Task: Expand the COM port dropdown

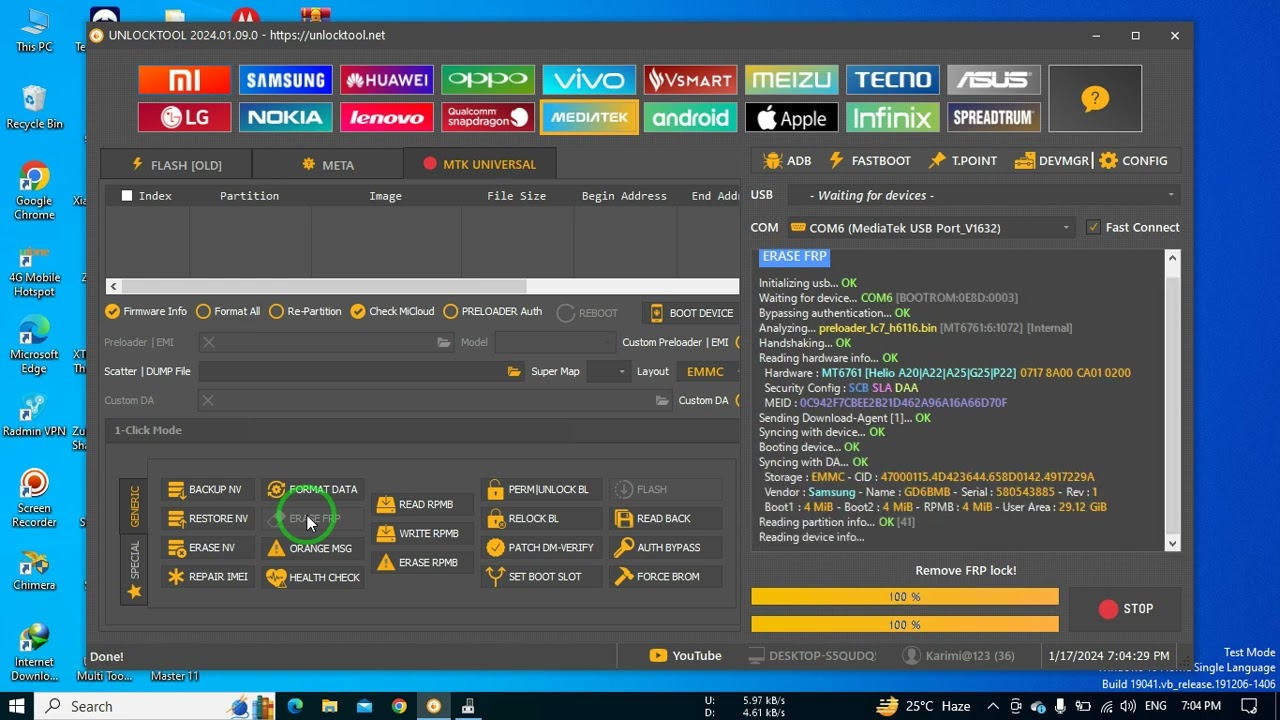Action: [930, 228]
